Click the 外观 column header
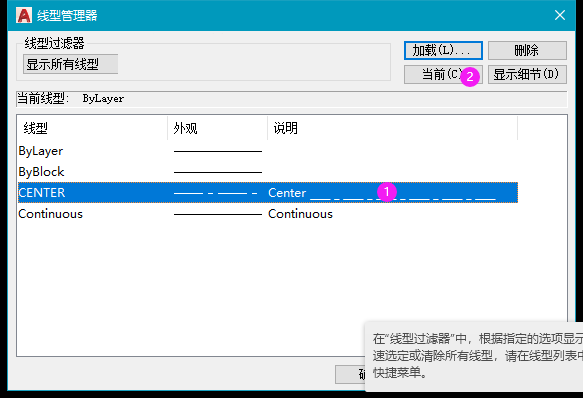The width and height of the screenshot is (583, 398). point(218,128)
